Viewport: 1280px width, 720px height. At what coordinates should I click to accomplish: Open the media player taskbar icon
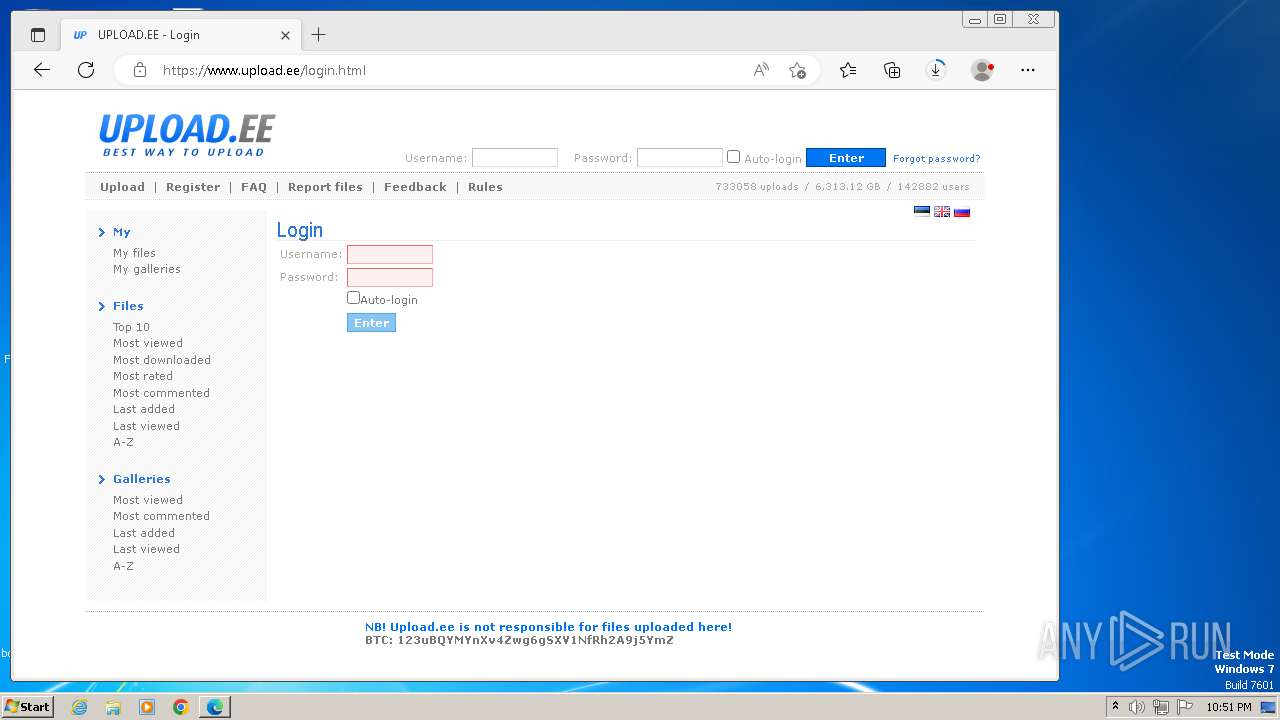pos(147,707)
